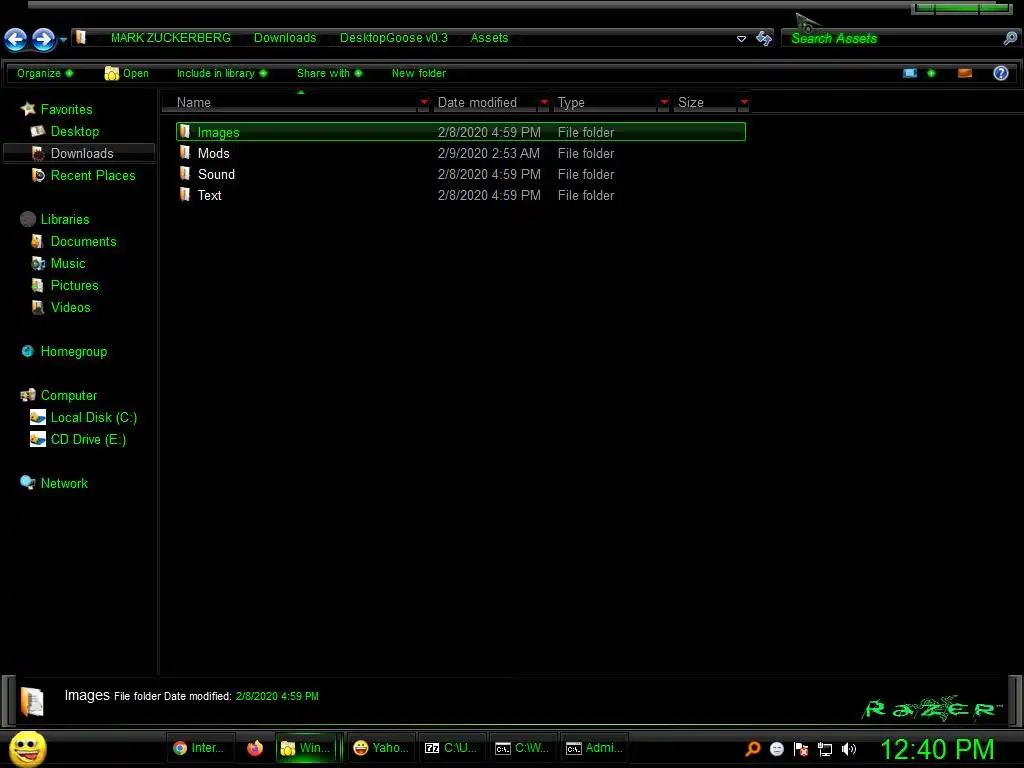Open the Share with menu
The width and height of the screenshot is (1024, 768).
pyautogui.click(x=329, y=73)
